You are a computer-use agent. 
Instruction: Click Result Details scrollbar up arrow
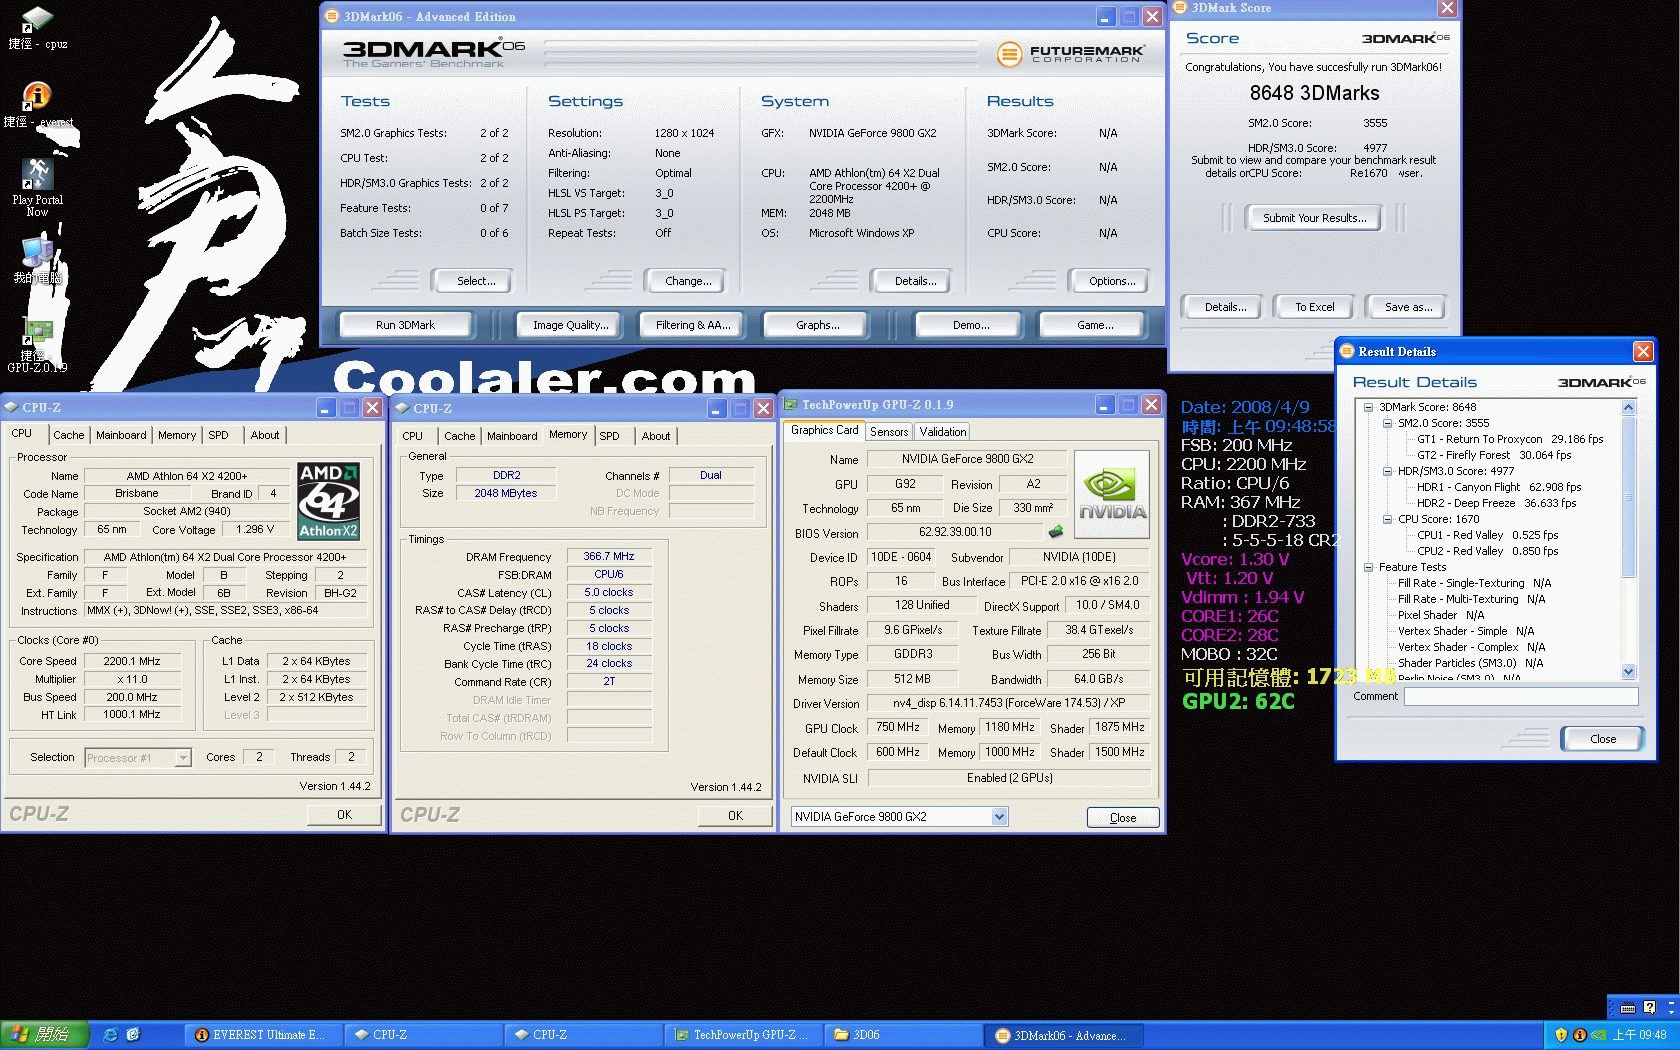click(x=1628, y=407)
